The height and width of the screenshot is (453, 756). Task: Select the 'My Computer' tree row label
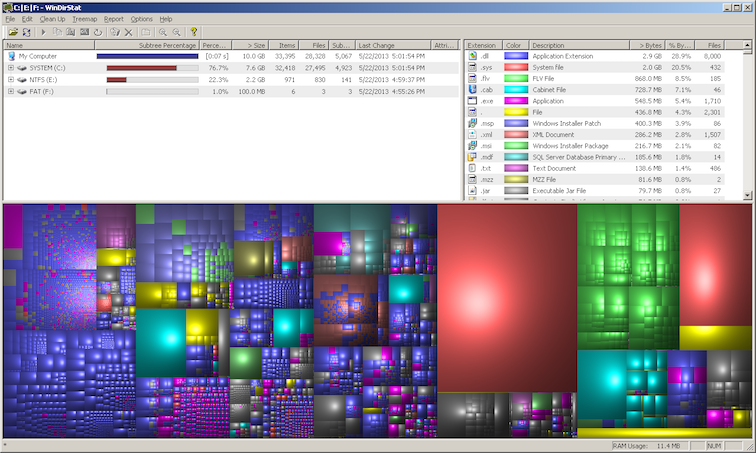coord(38,56)
